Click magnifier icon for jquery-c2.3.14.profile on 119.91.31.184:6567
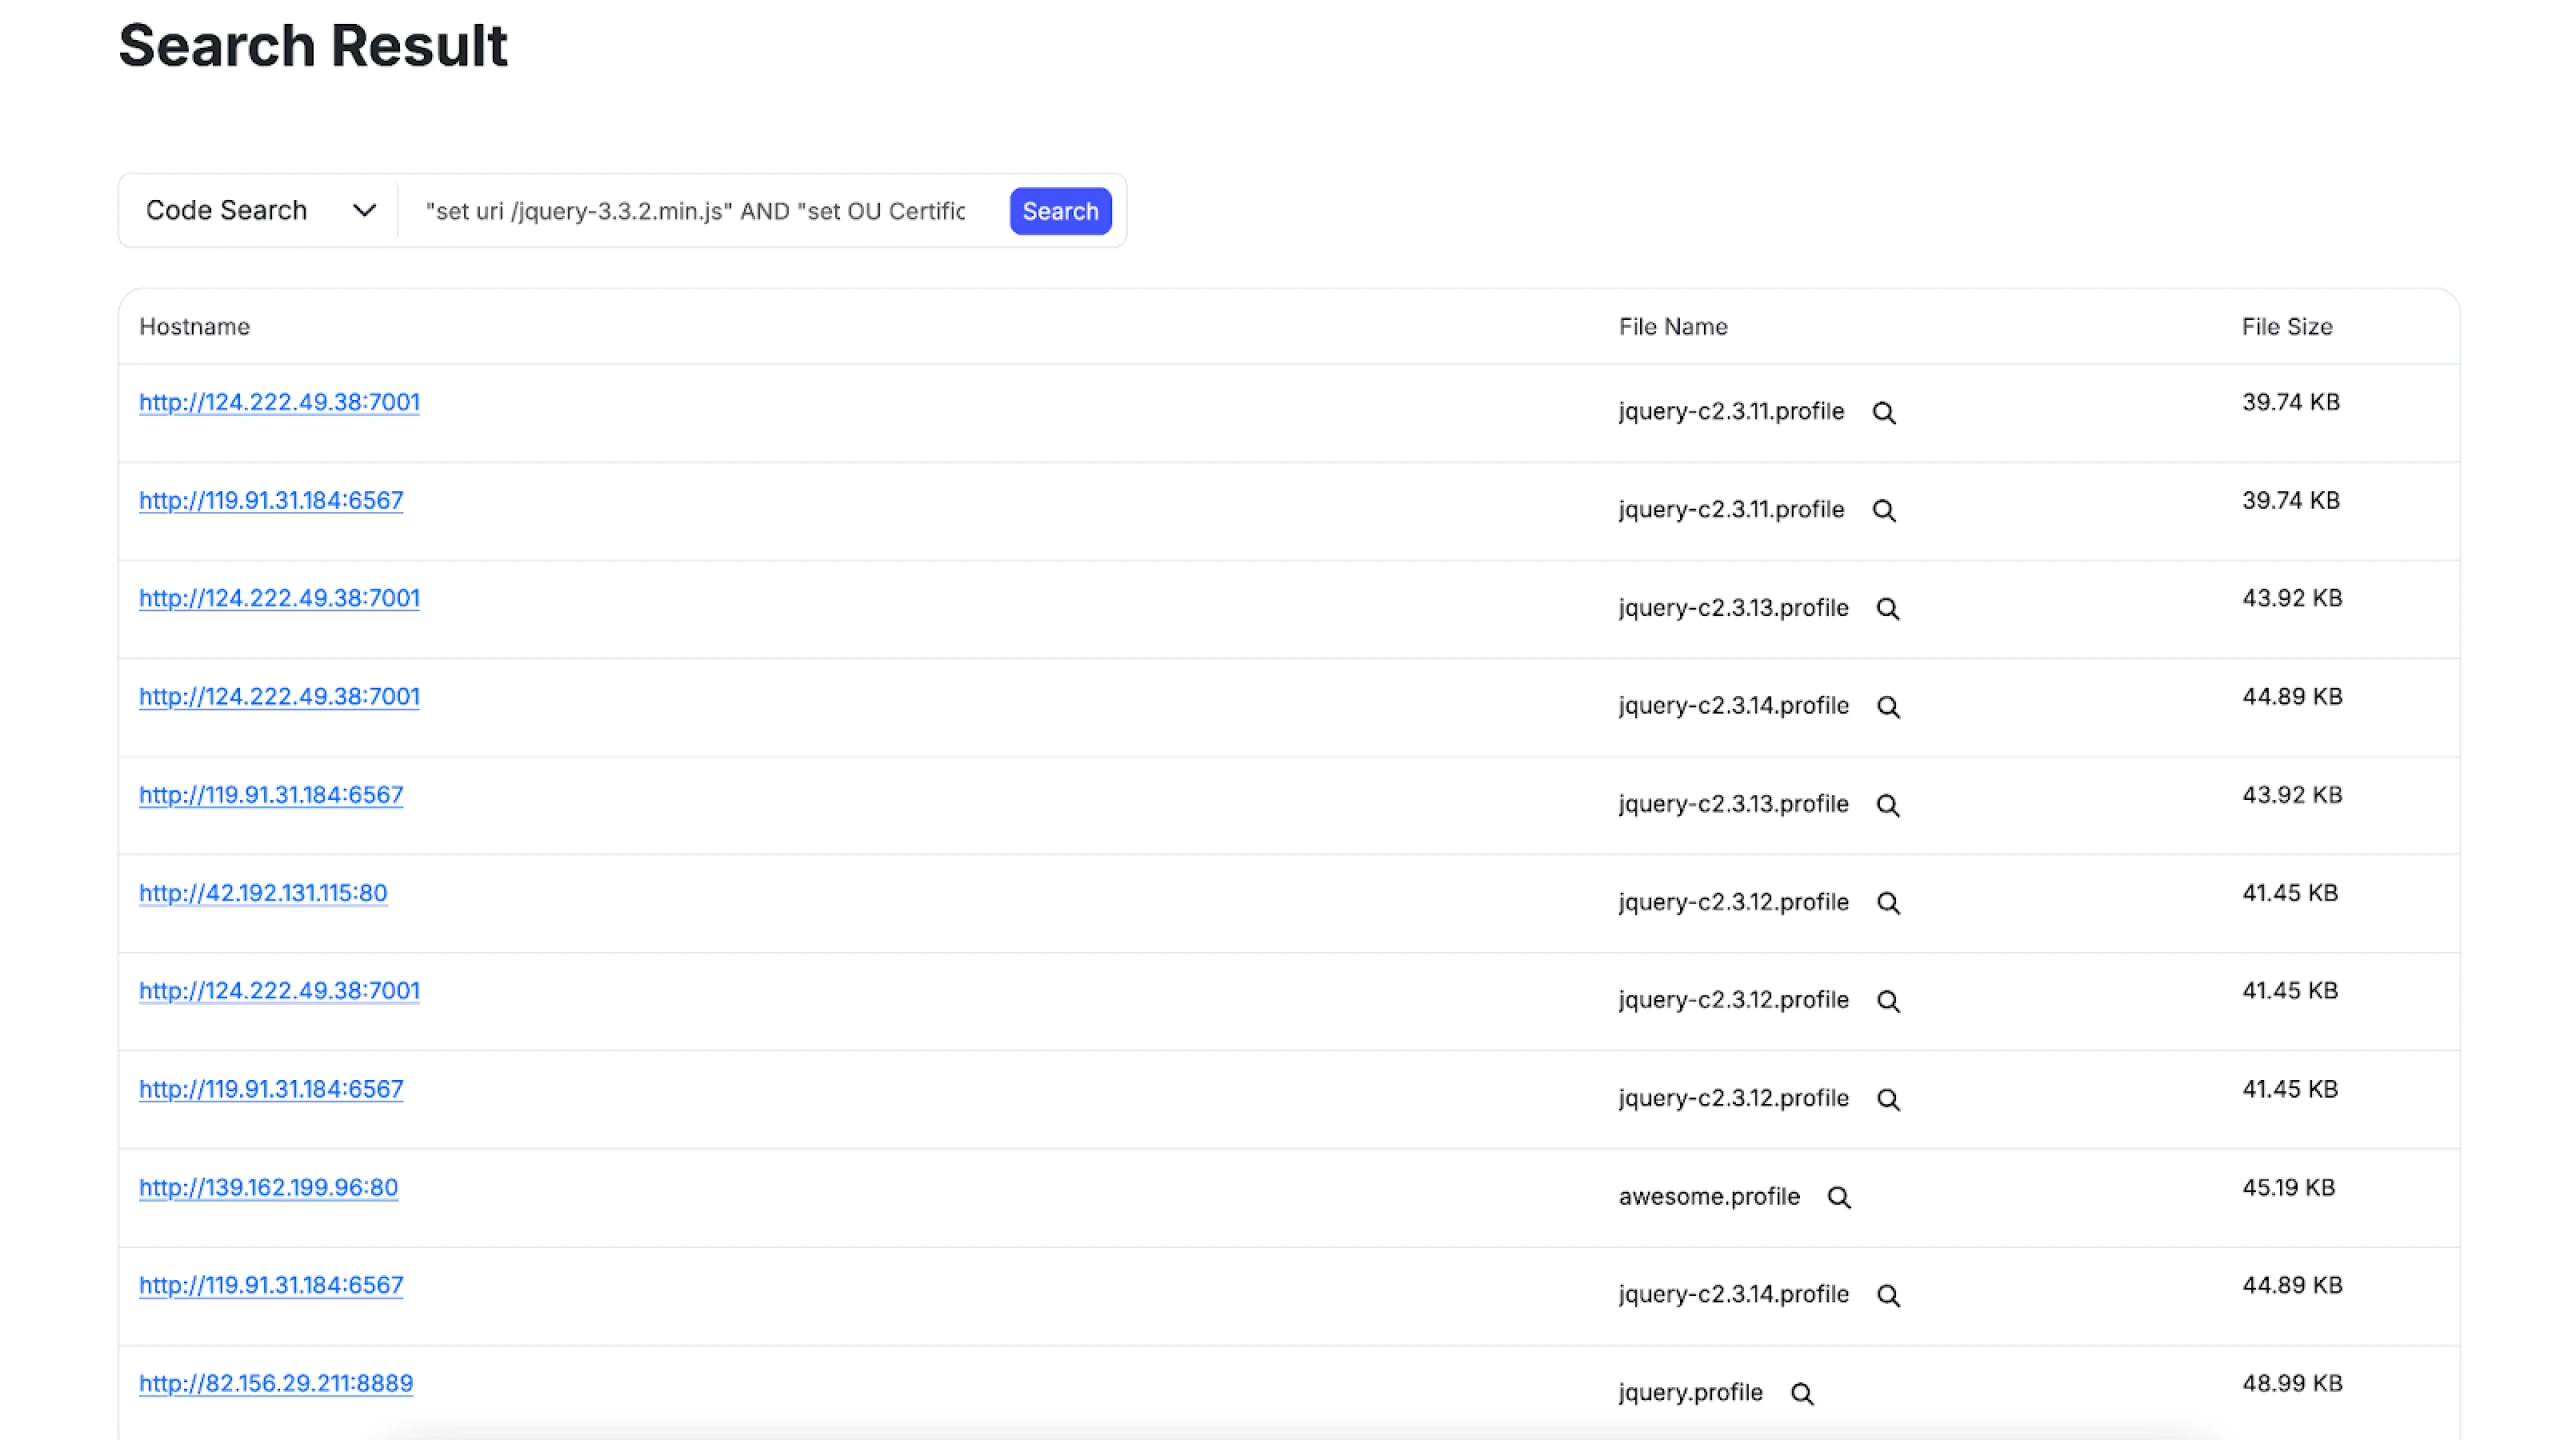This screenshot has width=2560, height=1440. coord(1888,1295)
